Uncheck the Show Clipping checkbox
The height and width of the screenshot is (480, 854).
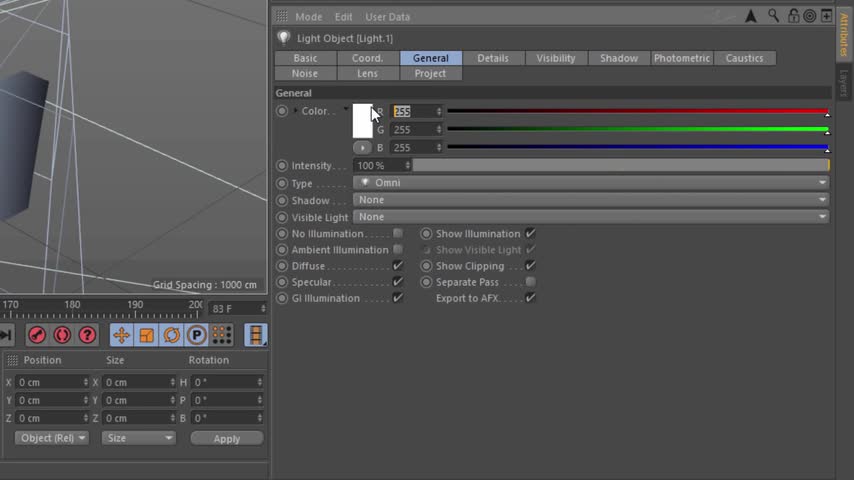click(530, 265)
